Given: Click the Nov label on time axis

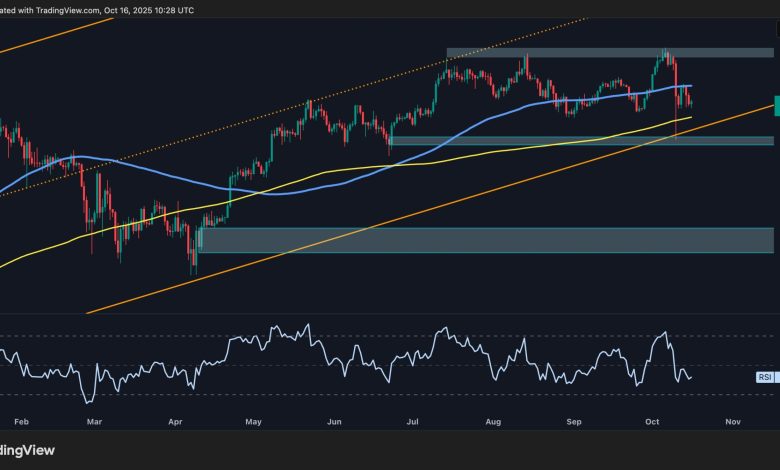Looking at the screenshot, I should (x=731, y=423).
